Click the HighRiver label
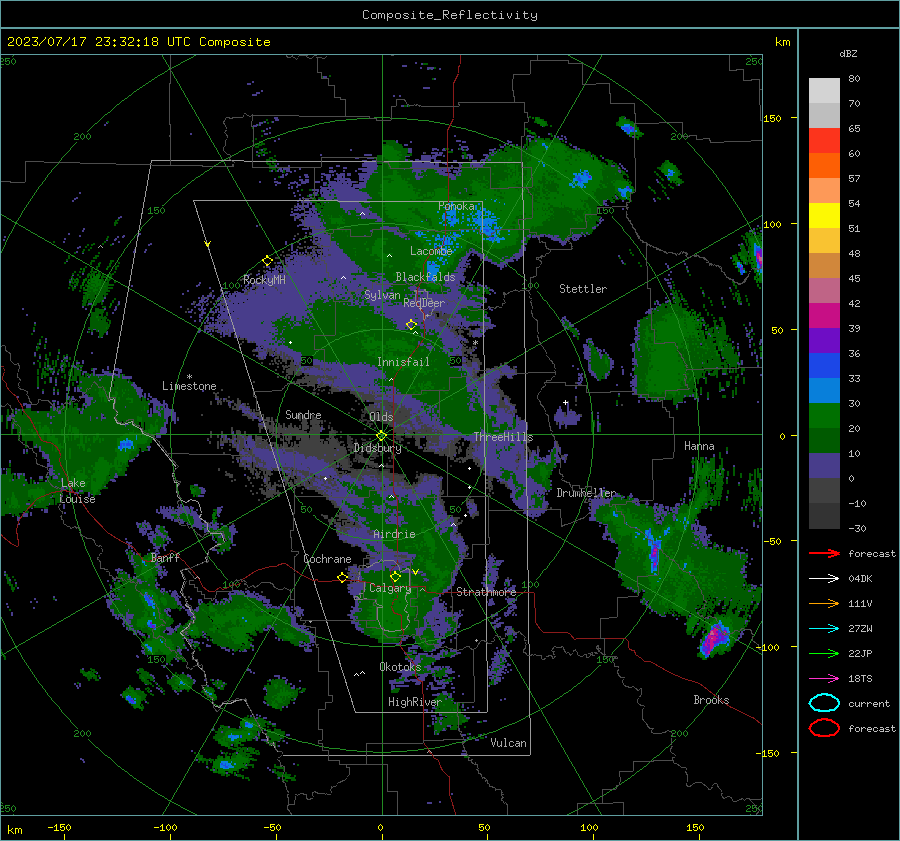Viewport: 900px width, 841px height. [414, 702]
